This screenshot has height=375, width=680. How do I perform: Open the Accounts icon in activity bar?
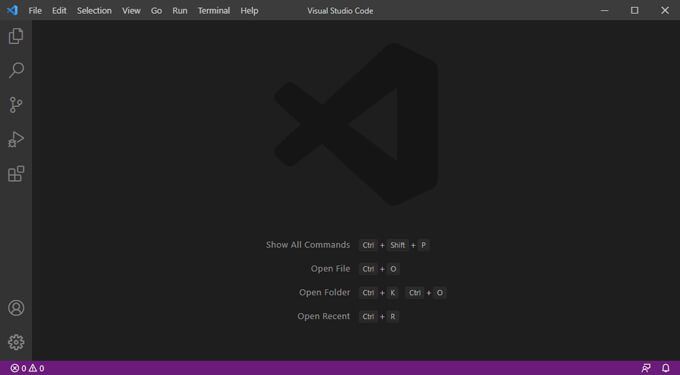(x=16, y=308)
